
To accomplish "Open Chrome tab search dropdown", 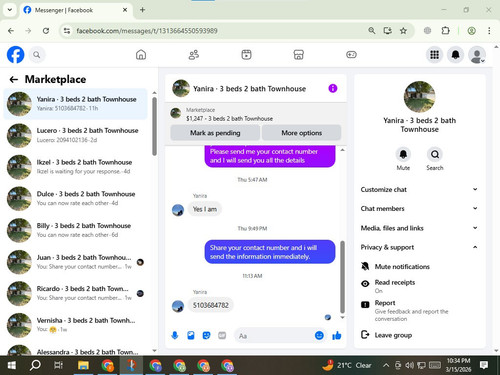I will pos(10,10).
